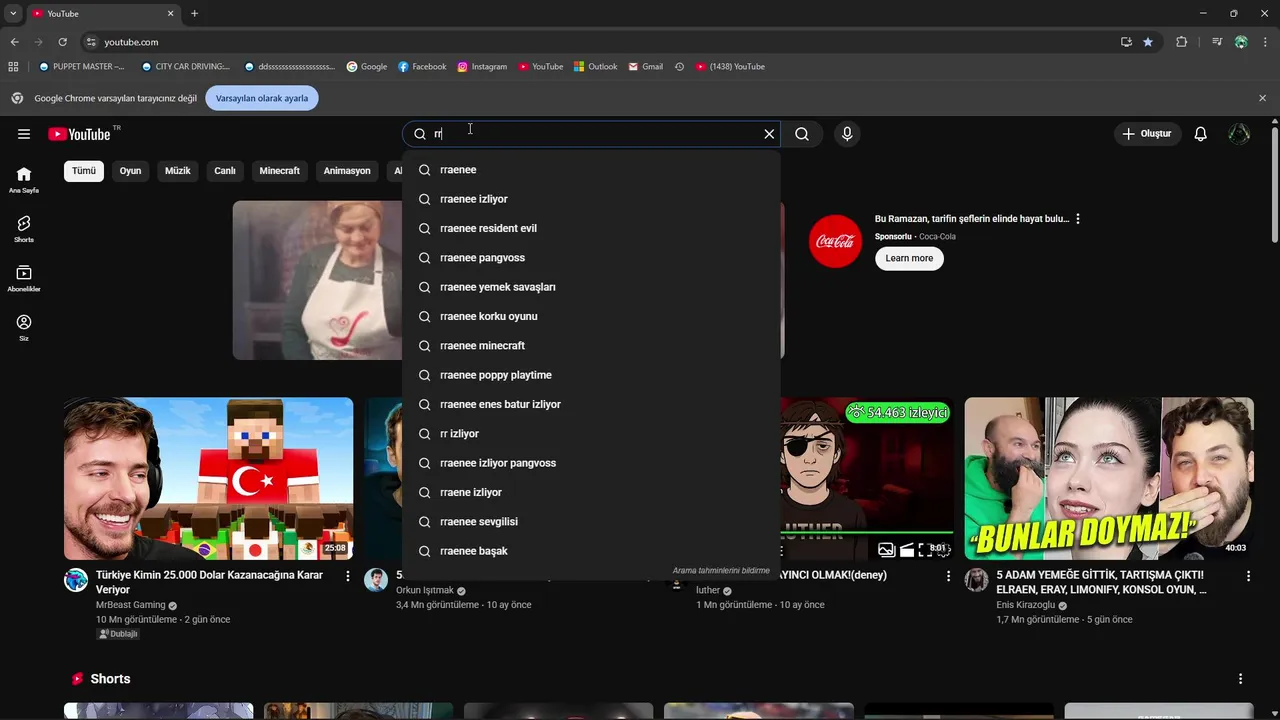Open Enis Kirazoglu channel link
Viewport: 1280px width, 720px height.
coord(1026,605)
